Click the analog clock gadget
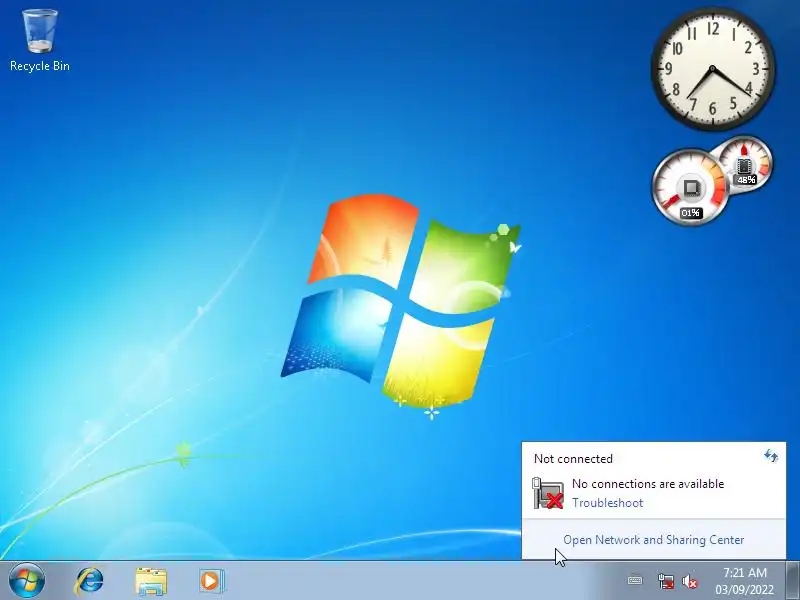800x600 pixels. pyautogui.click(x=713, y=68)
